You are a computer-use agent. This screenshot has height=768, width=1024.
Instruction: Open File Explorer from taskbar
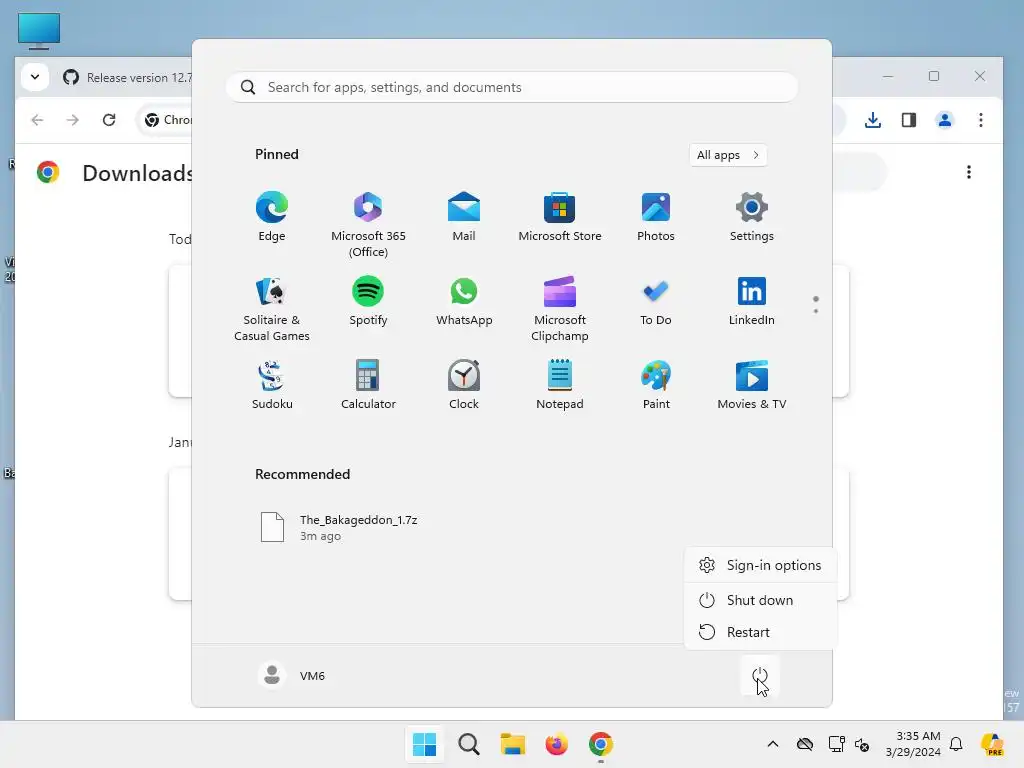[513, 744]
